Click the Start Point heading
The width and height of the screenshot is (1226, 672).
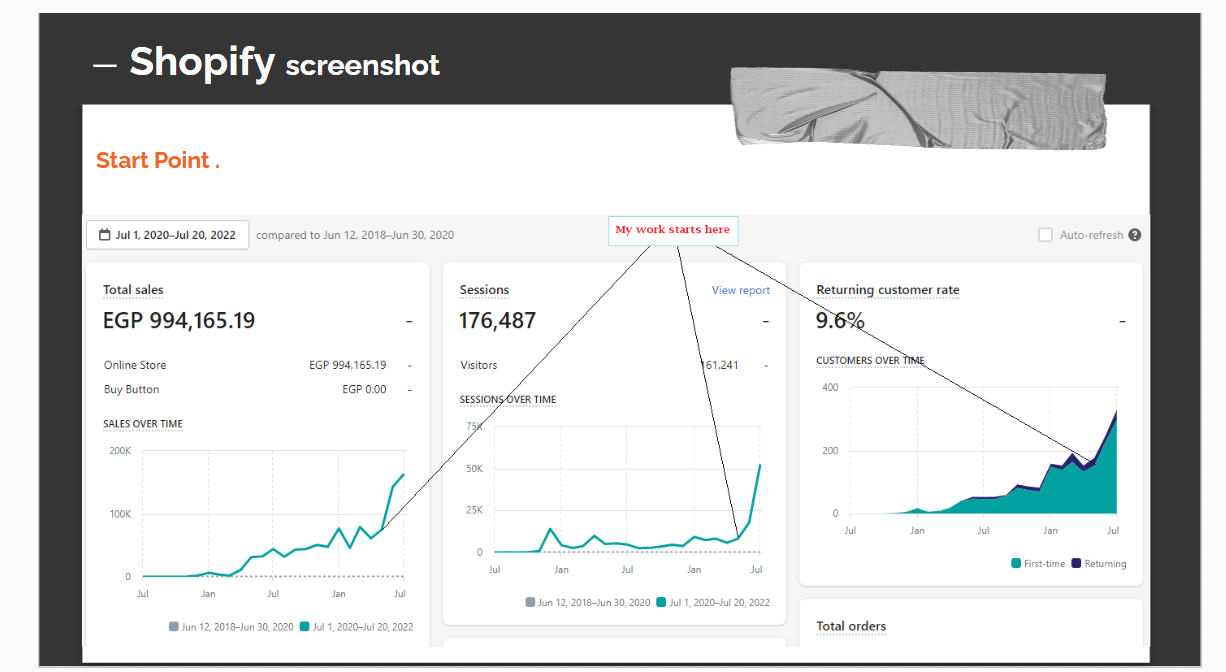158,160
